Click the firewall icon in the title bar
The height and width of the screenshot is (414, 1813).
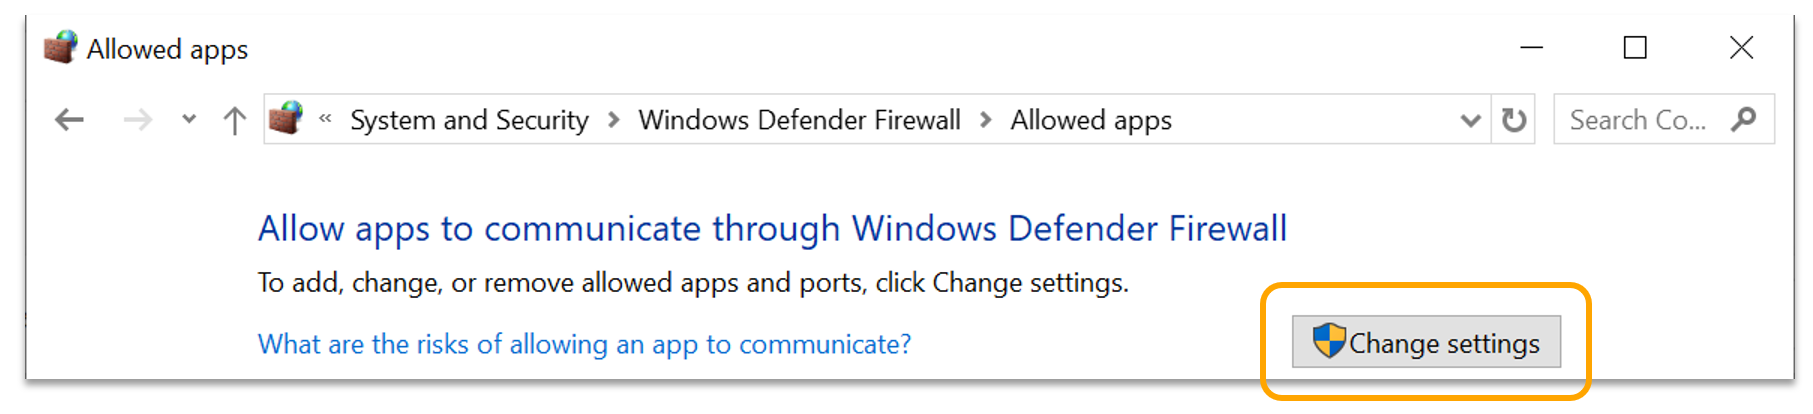[x=60, y=47]
